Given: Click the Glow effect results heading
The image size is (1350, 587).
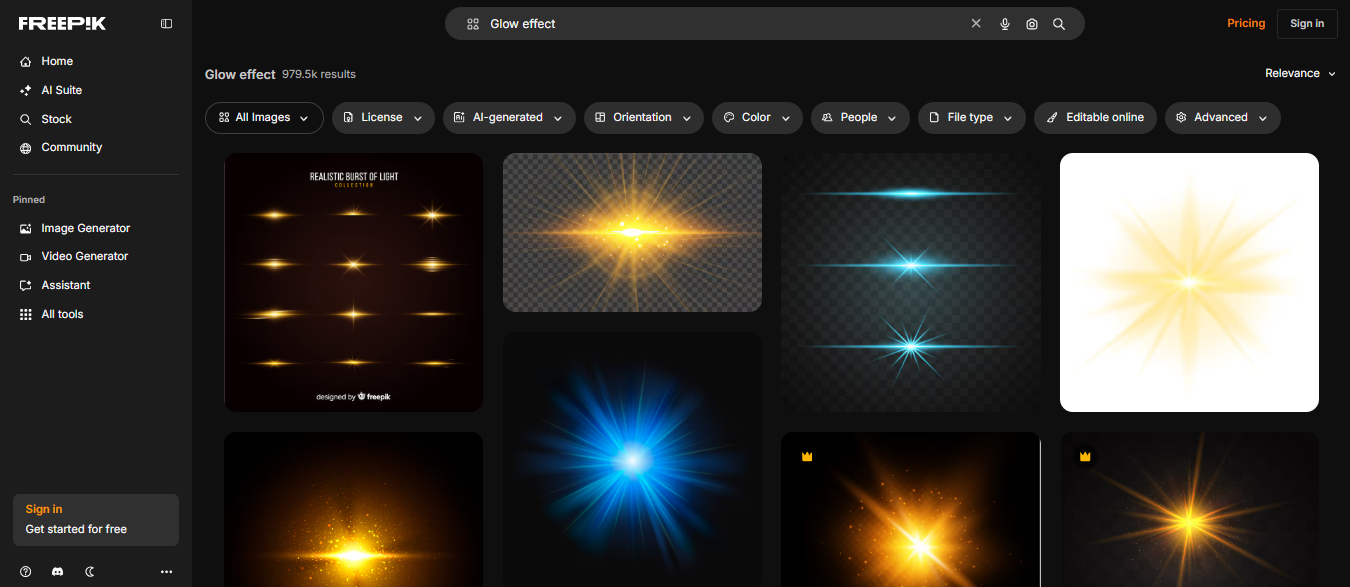Looking at the screenshot, I should (240, 75).
